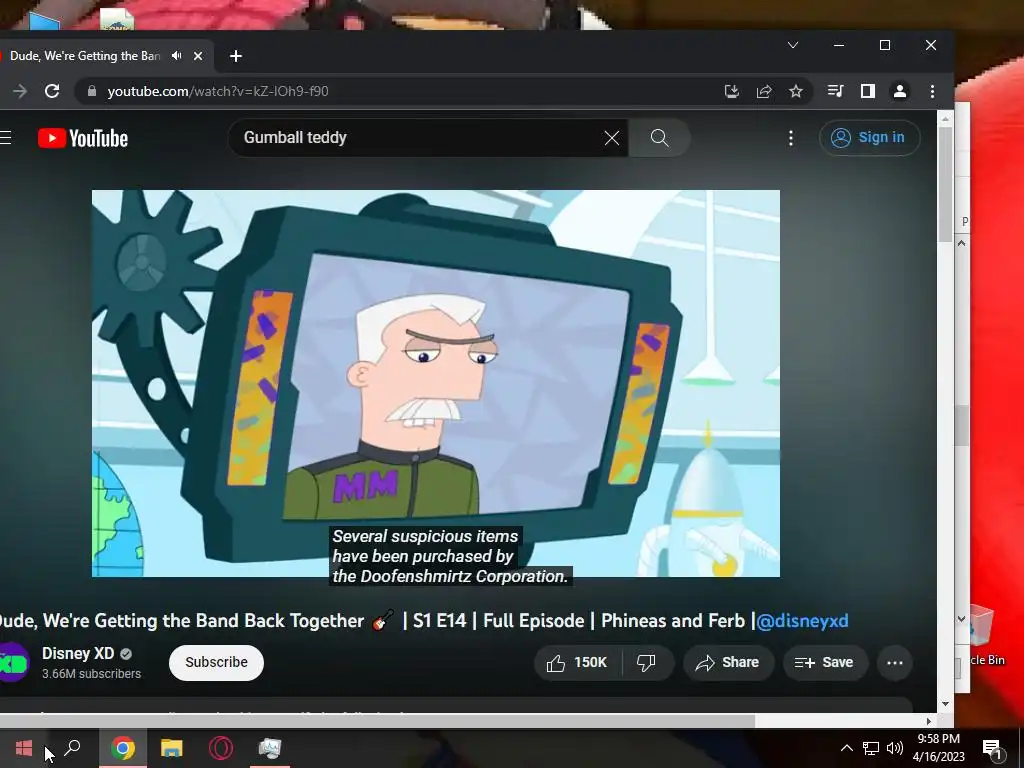Open a new browser tab
Image resolution: width=1024 pixels, height=768 pixels.
(236, 56)
